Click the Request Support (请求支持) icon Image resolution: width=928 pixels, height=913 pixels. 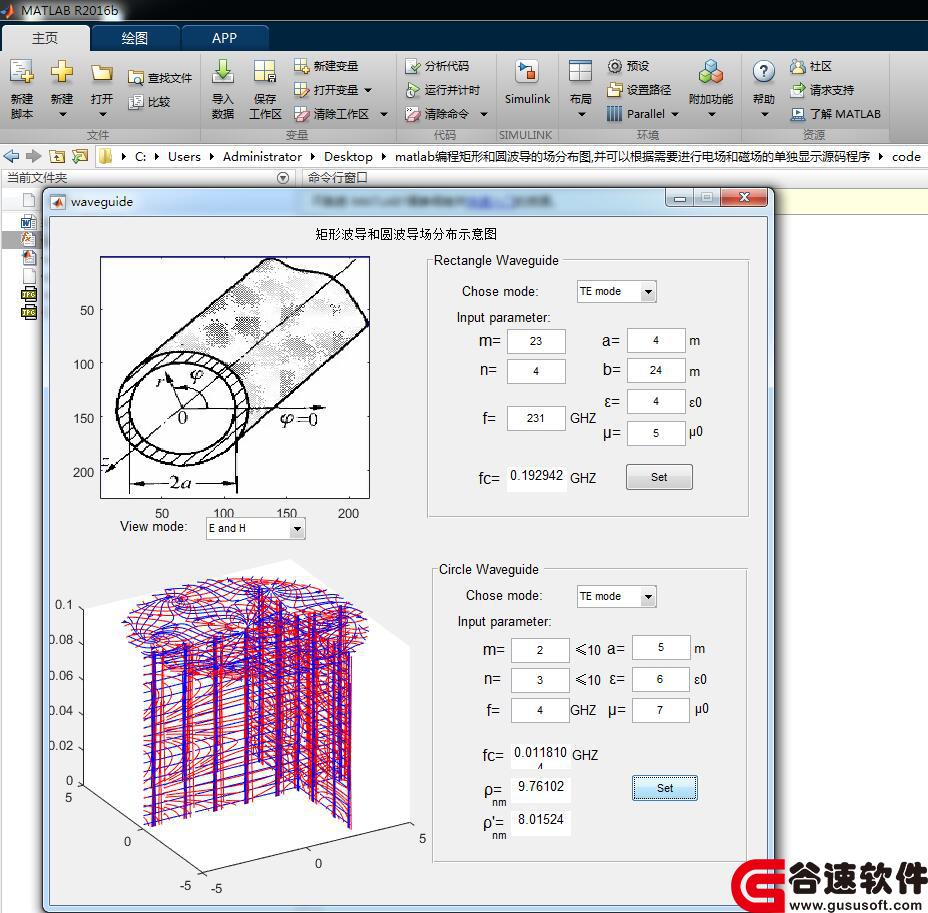click(x=797, y=90)
